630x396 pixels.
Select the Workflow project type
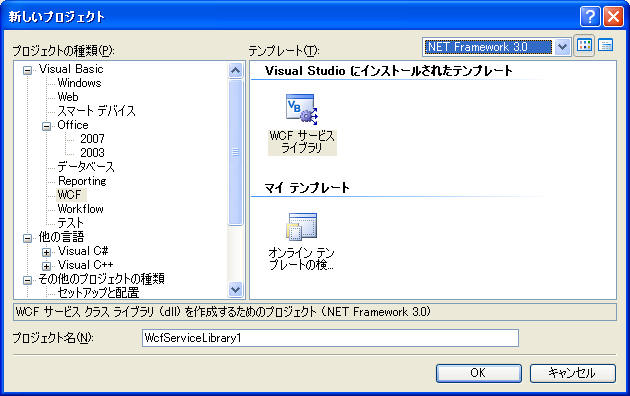(x=80, y=209)
